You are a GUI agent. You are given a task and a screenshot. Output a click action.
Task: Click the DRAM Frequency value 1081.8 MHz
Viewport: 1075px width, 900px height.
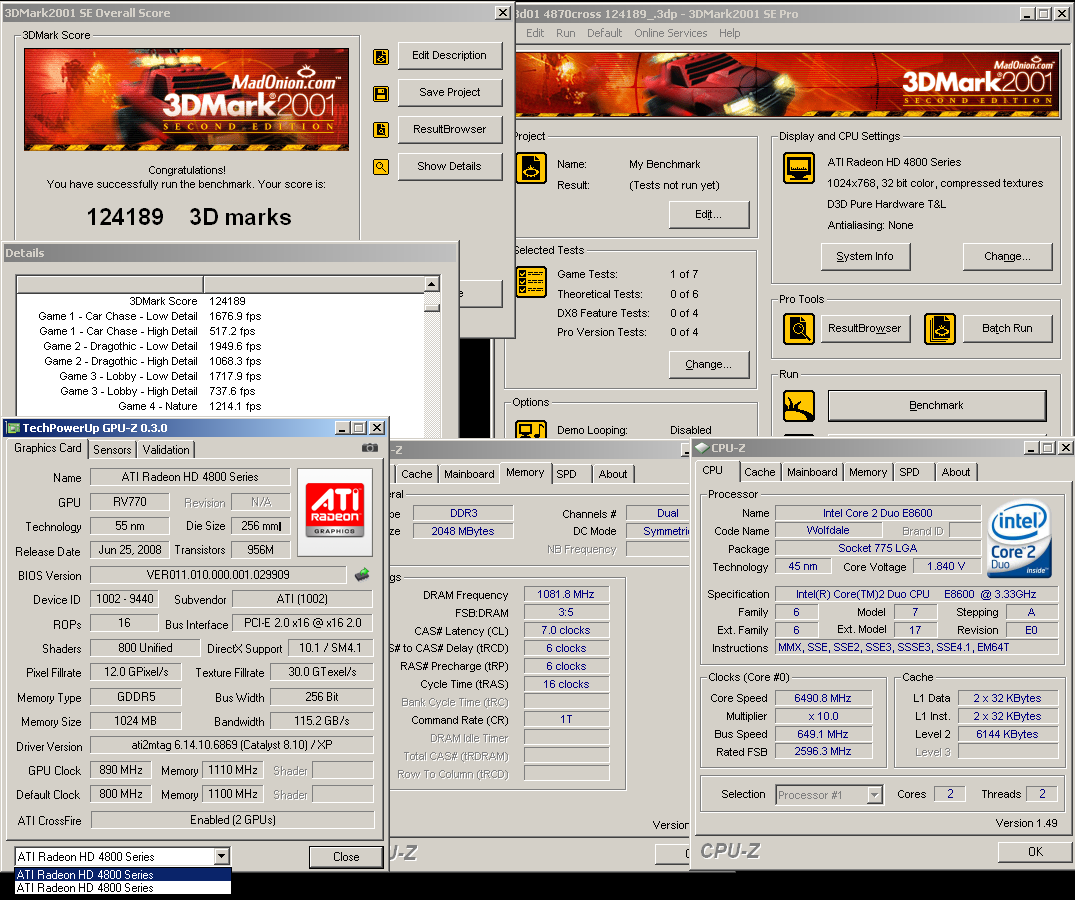tap(566, 594)
